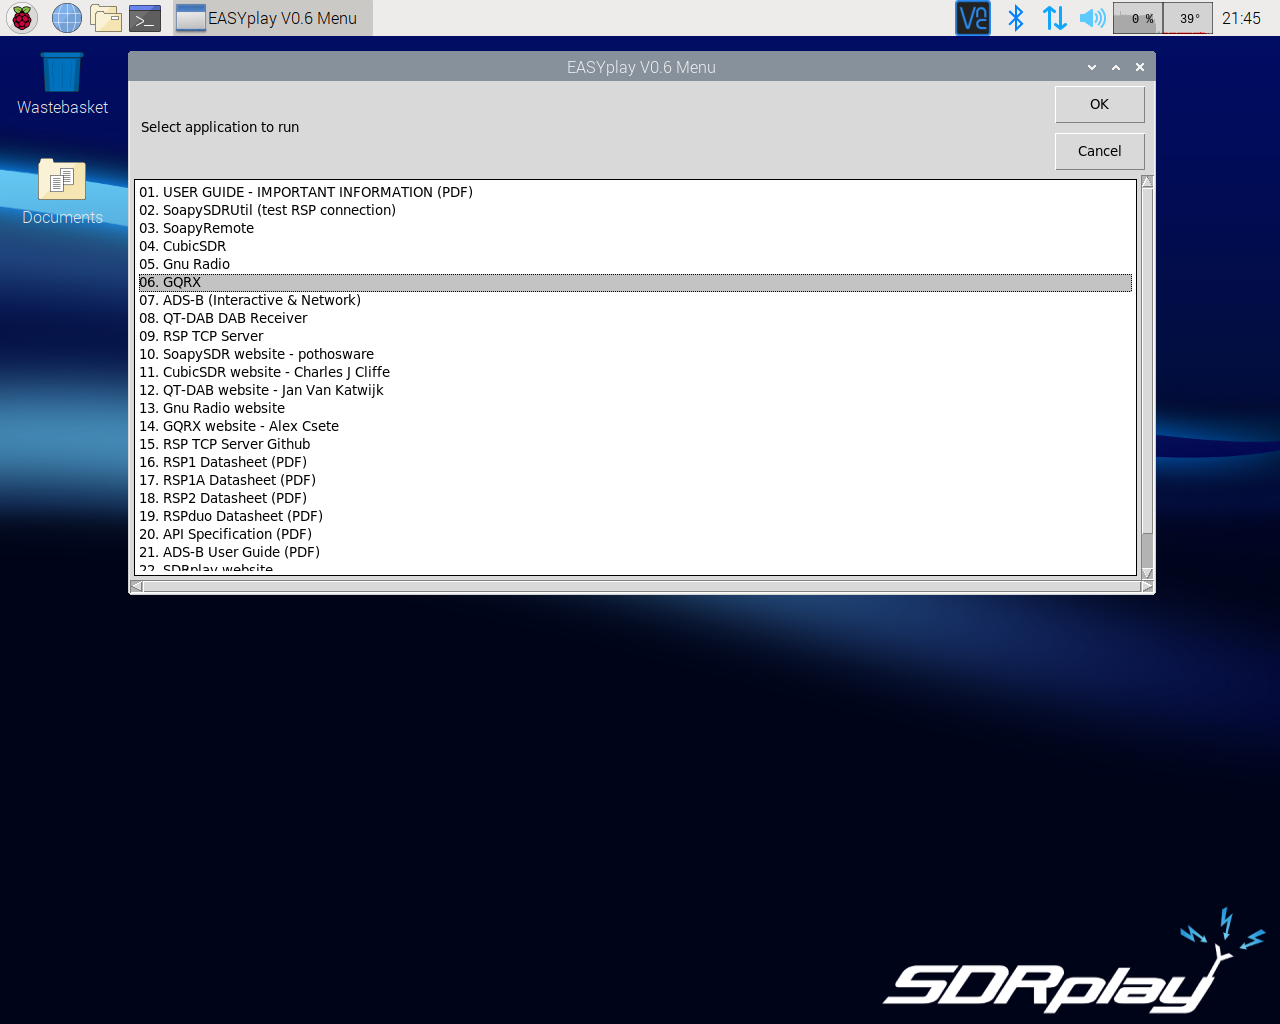Select 20. API Specification (PDF)

(635, 534)
